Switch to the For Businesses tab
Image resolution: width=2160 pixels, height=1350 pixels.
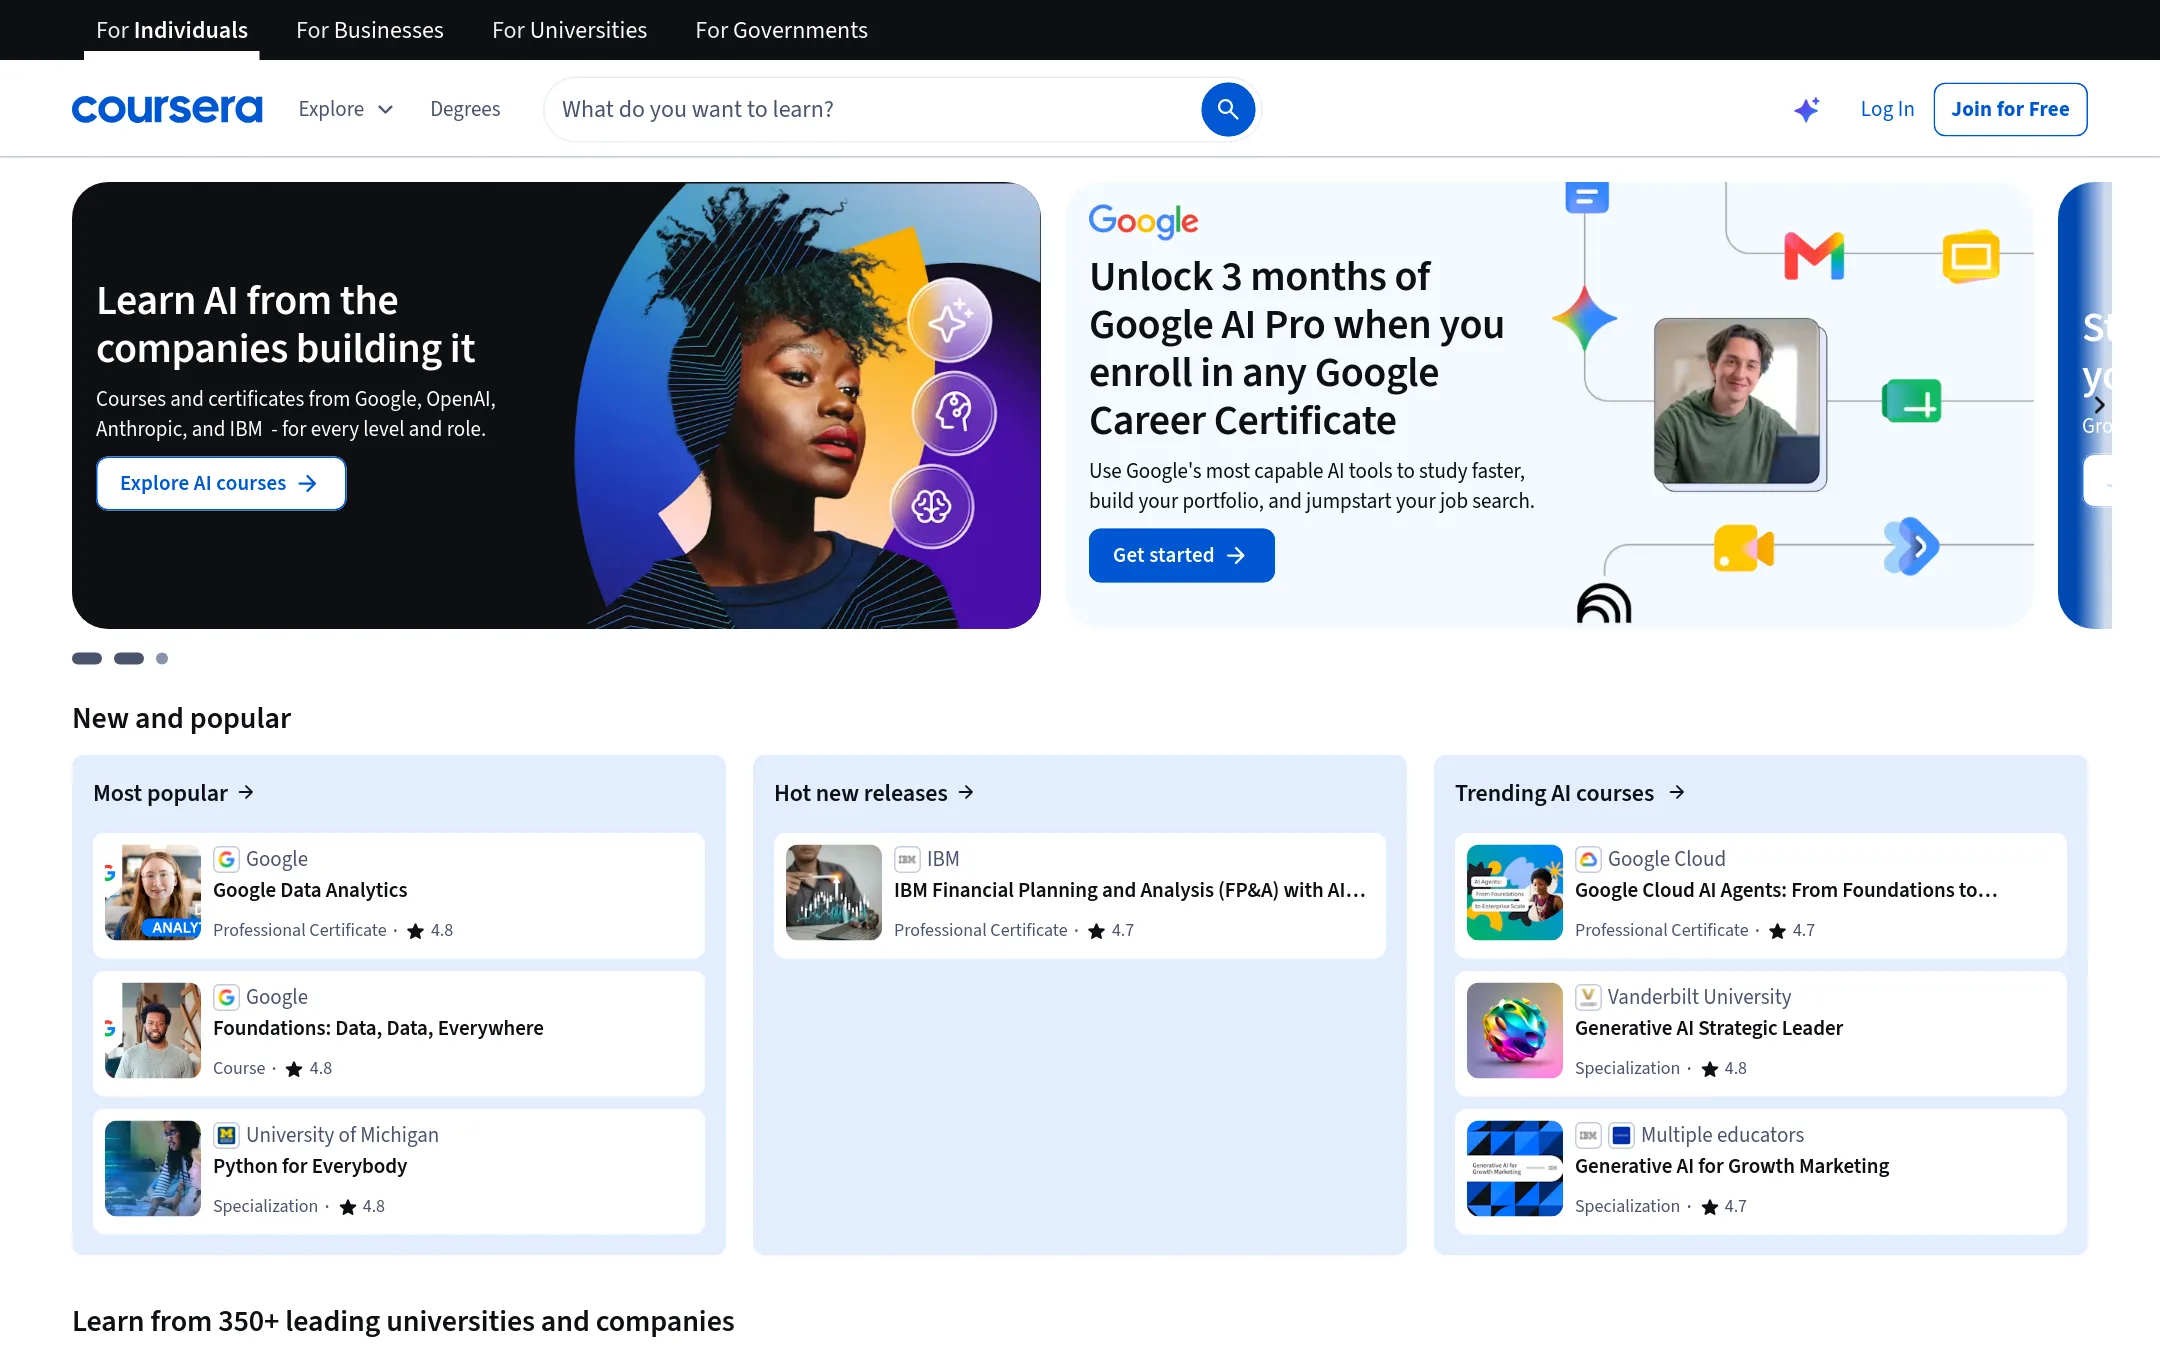pyautogui.click(x=370, y=30)
